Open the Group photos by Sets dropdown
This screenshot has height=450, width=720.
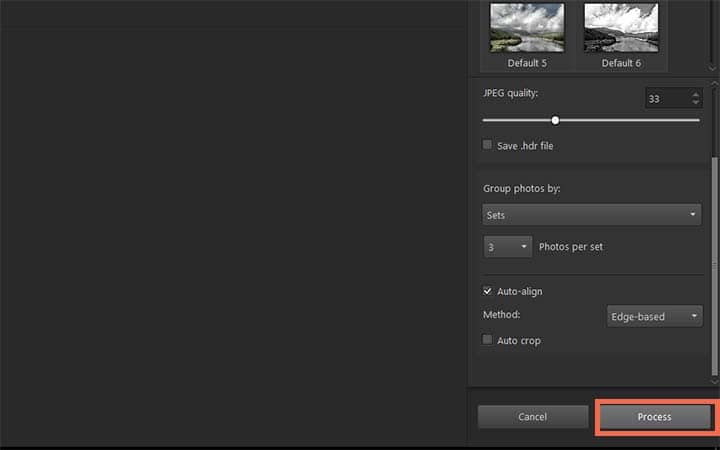pos(591,215)
